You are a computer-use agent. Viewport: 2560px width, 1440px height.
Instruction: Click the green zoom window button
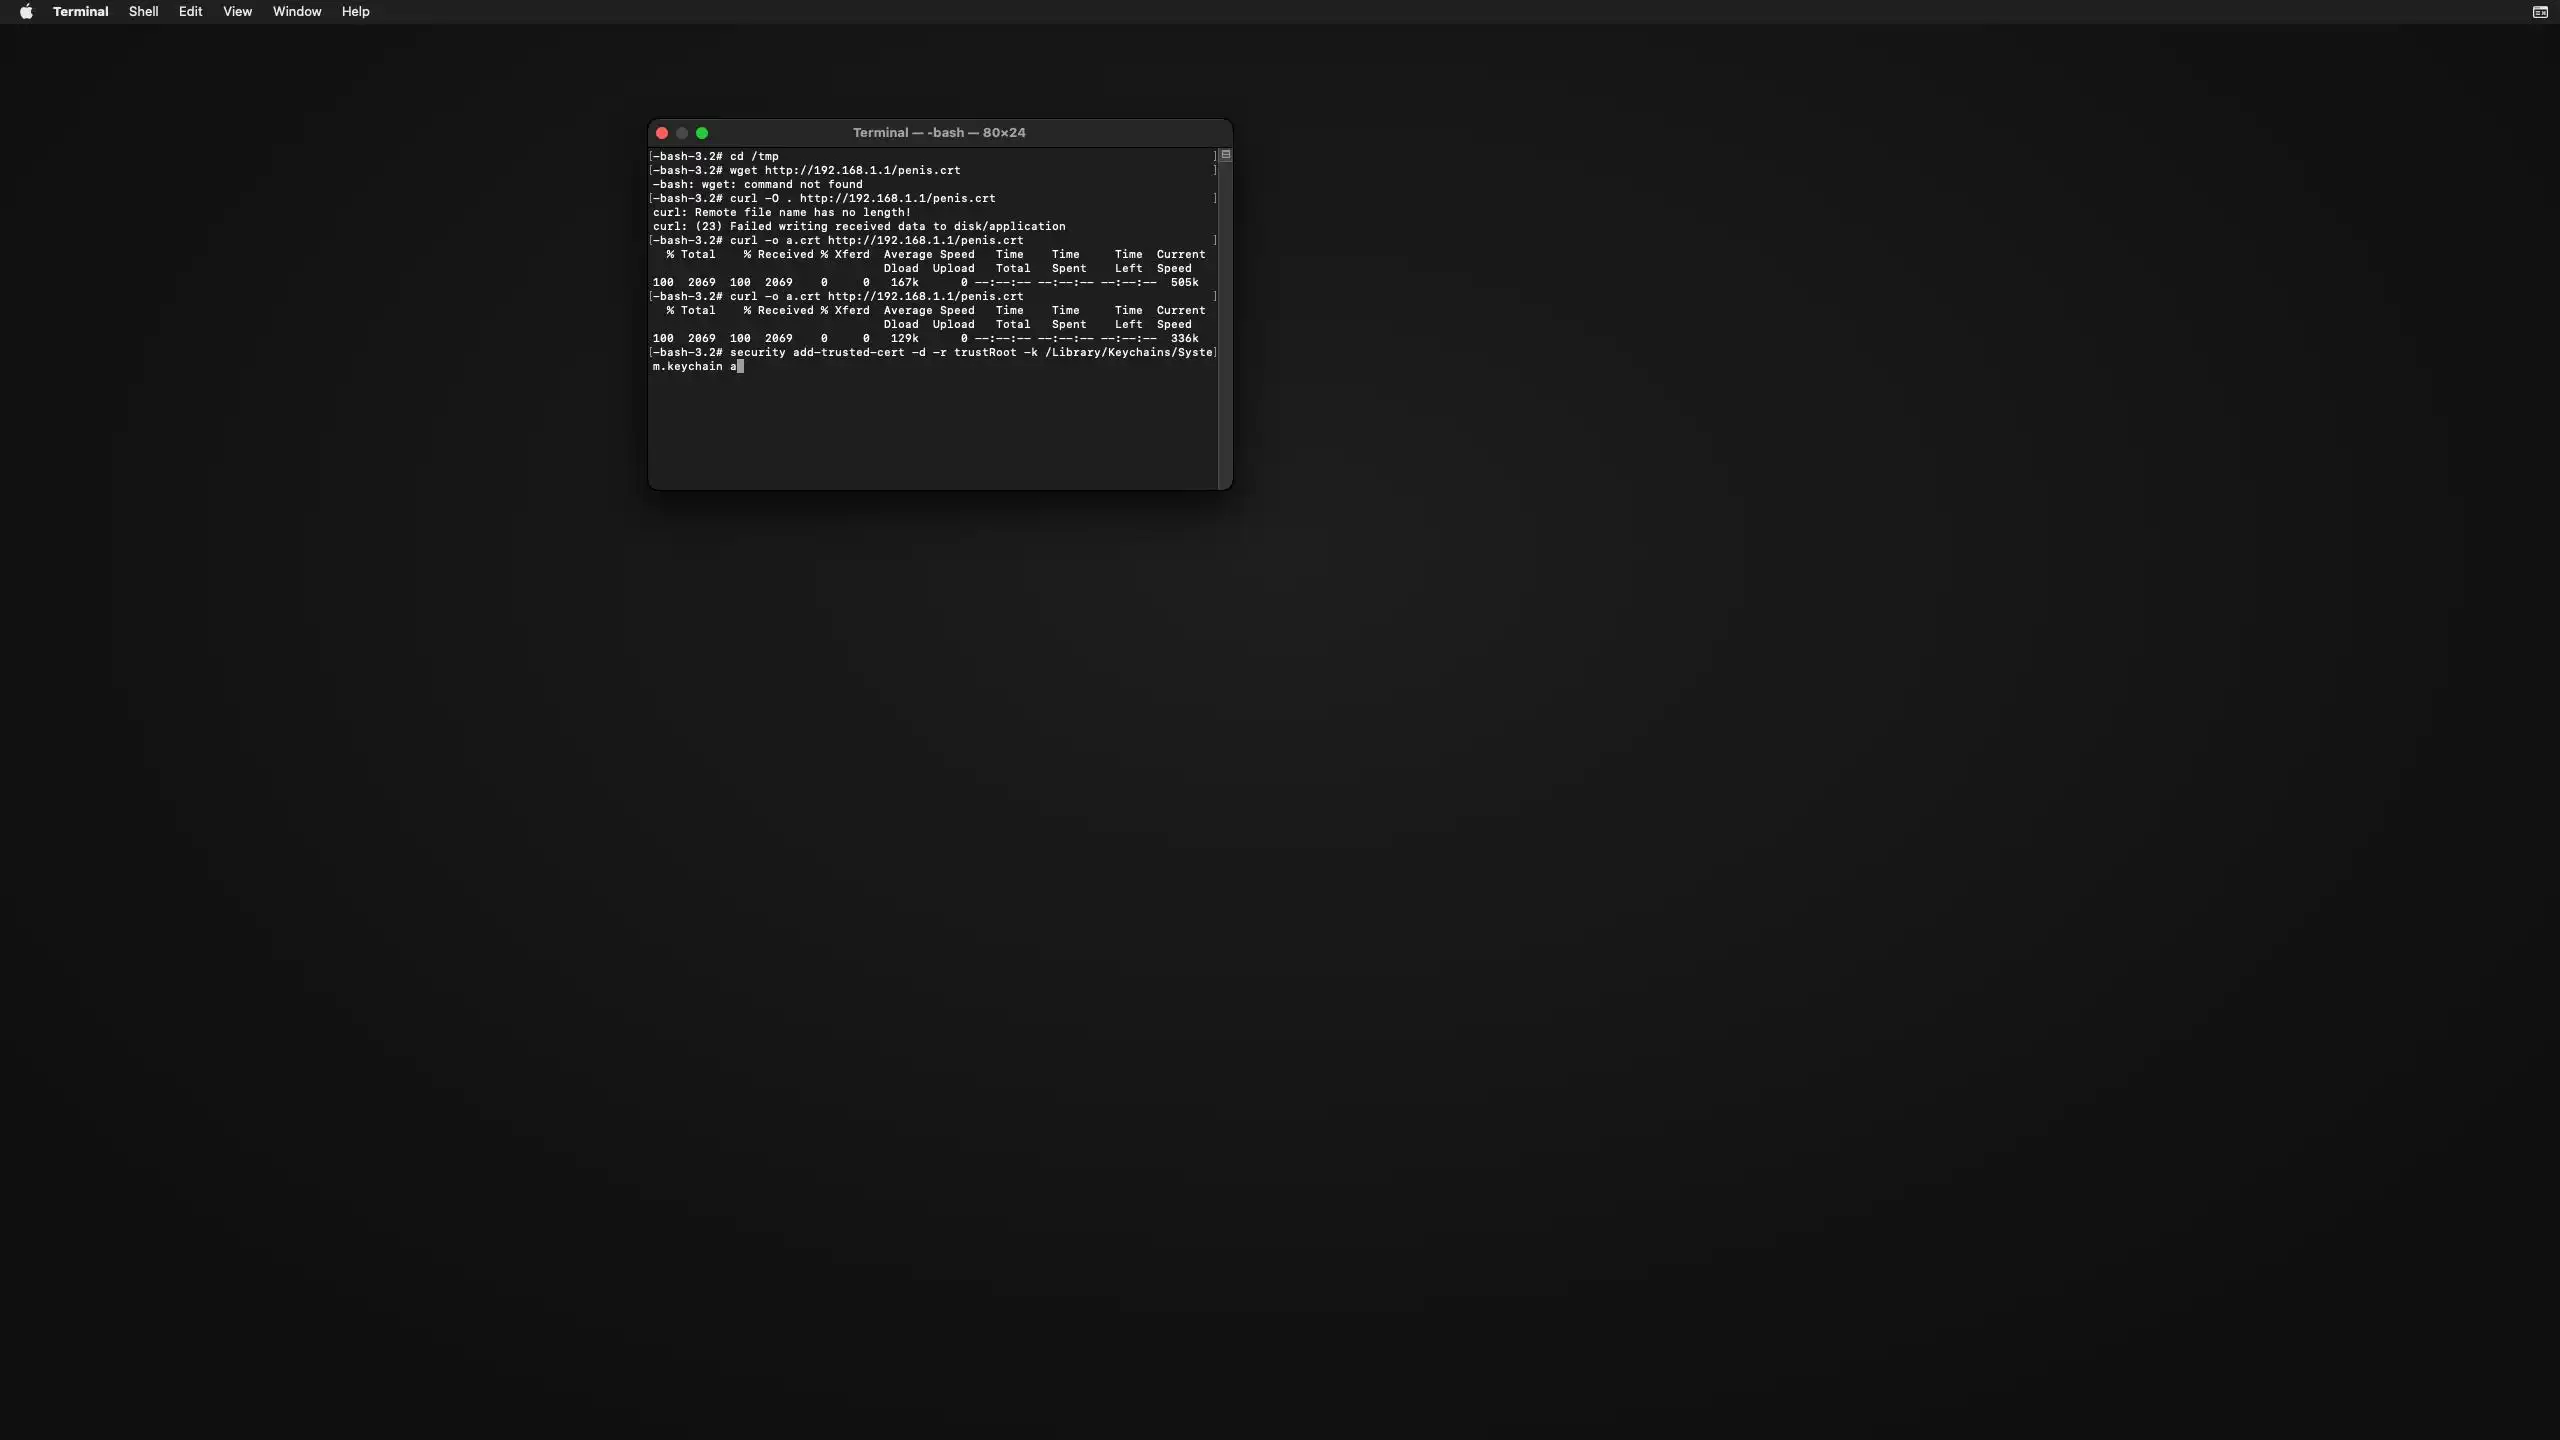[702, 133]
